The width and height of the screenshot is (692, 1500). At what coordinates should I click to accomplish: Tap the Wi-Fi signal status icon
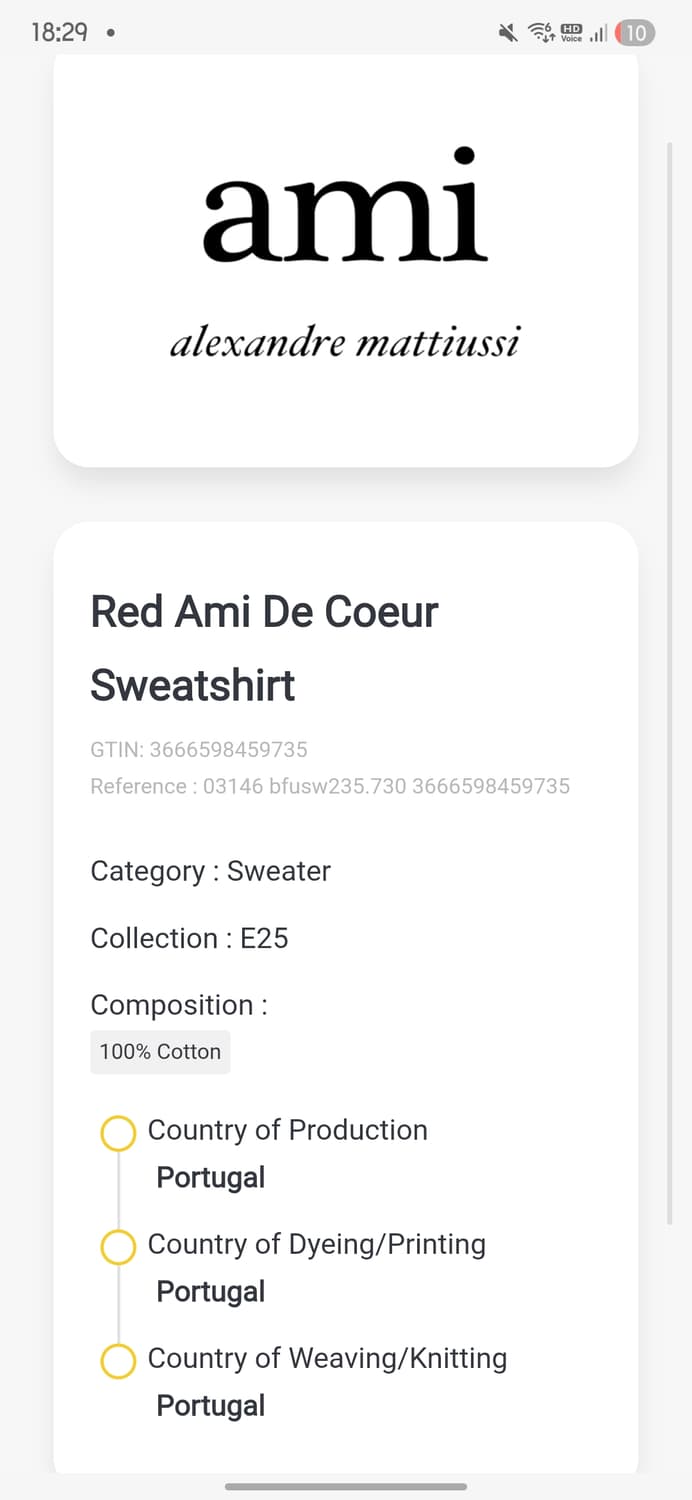(541, 33)
